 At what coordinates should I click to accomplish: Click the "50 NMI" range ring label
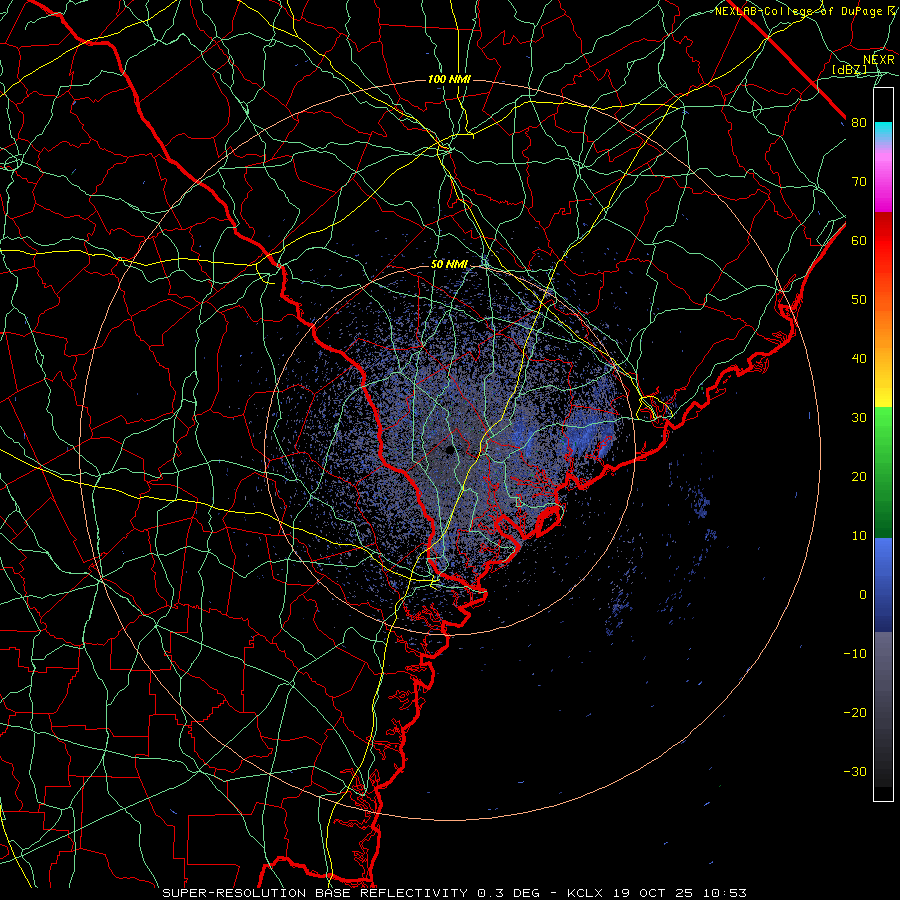449,264
